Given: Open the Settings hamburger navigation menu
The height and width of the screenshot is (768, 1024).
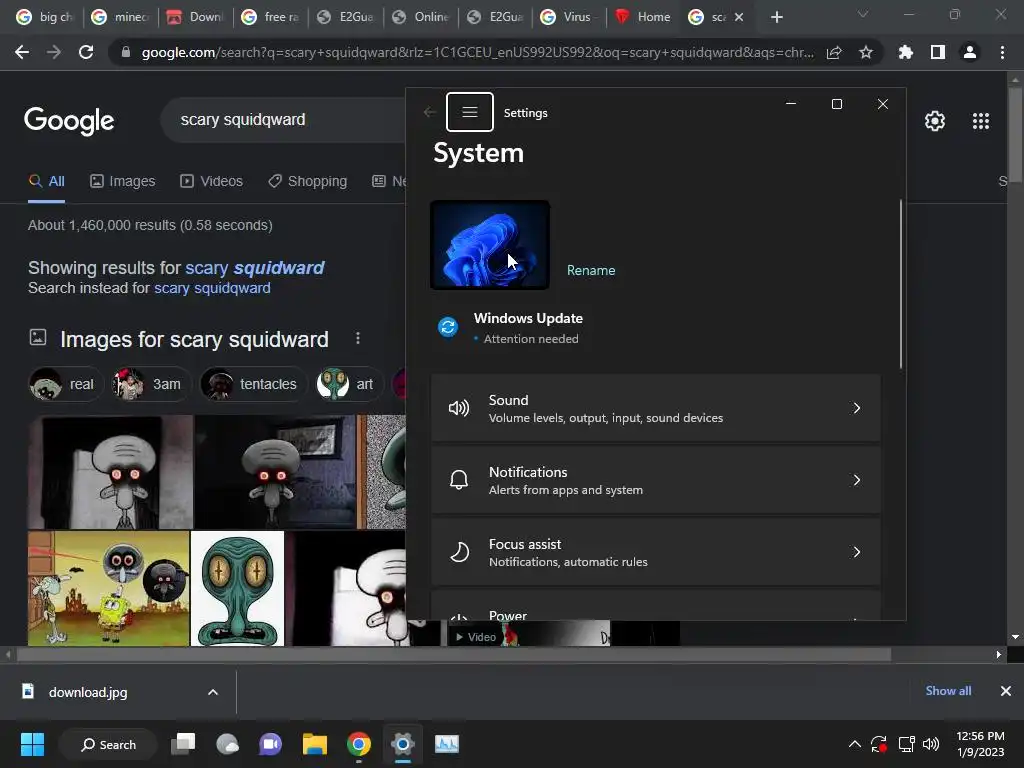Looking at the screenshot, I should [470, 112].
